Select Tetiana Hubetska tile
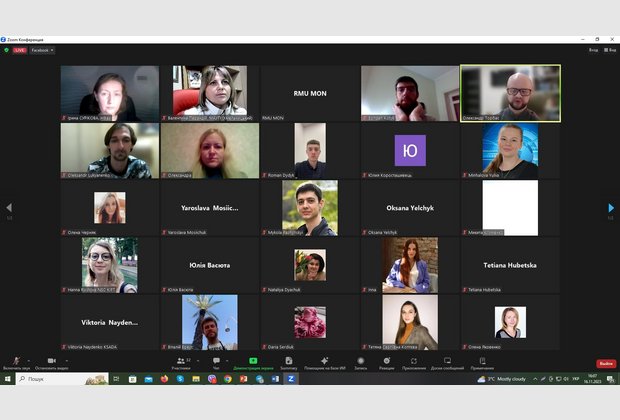620x420 pixels. (510, 265)
